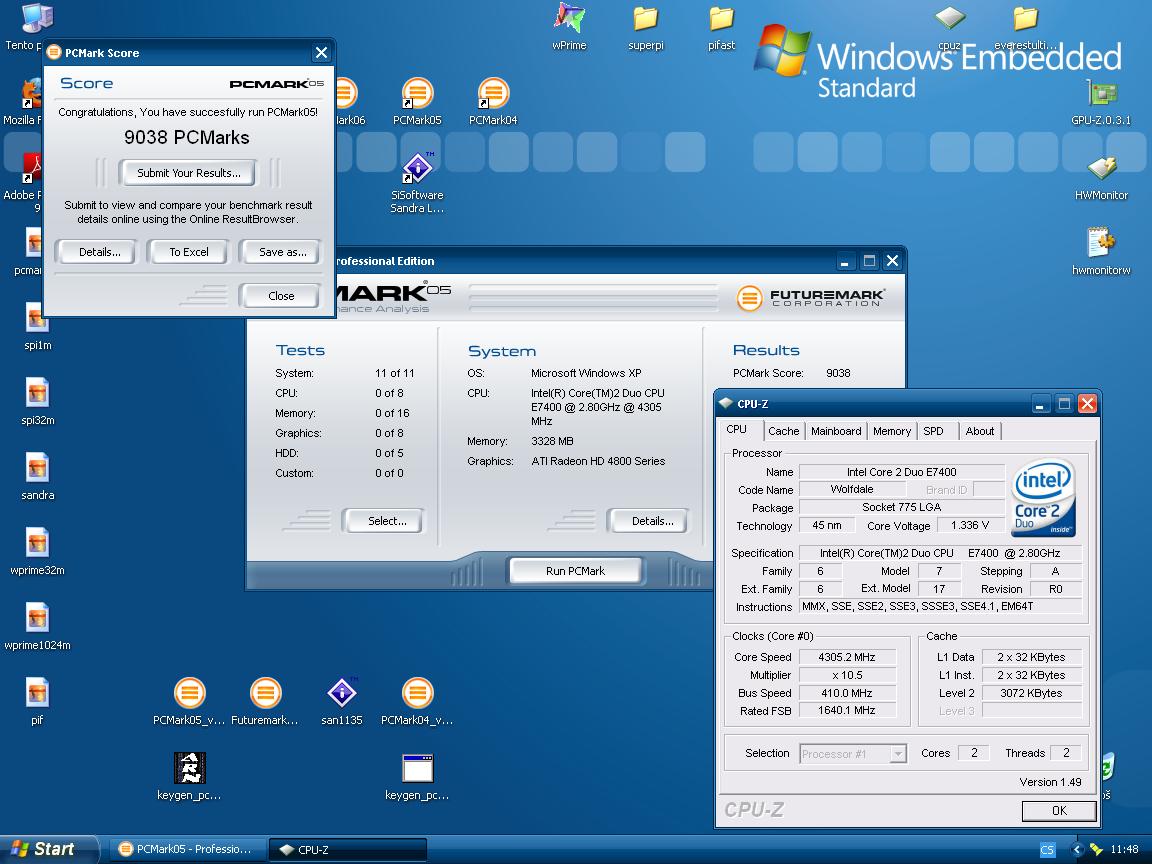Viewport: 1152px width, 864px height.
Task: Open the About tab in CPU-Z
Action: point(979,431)
